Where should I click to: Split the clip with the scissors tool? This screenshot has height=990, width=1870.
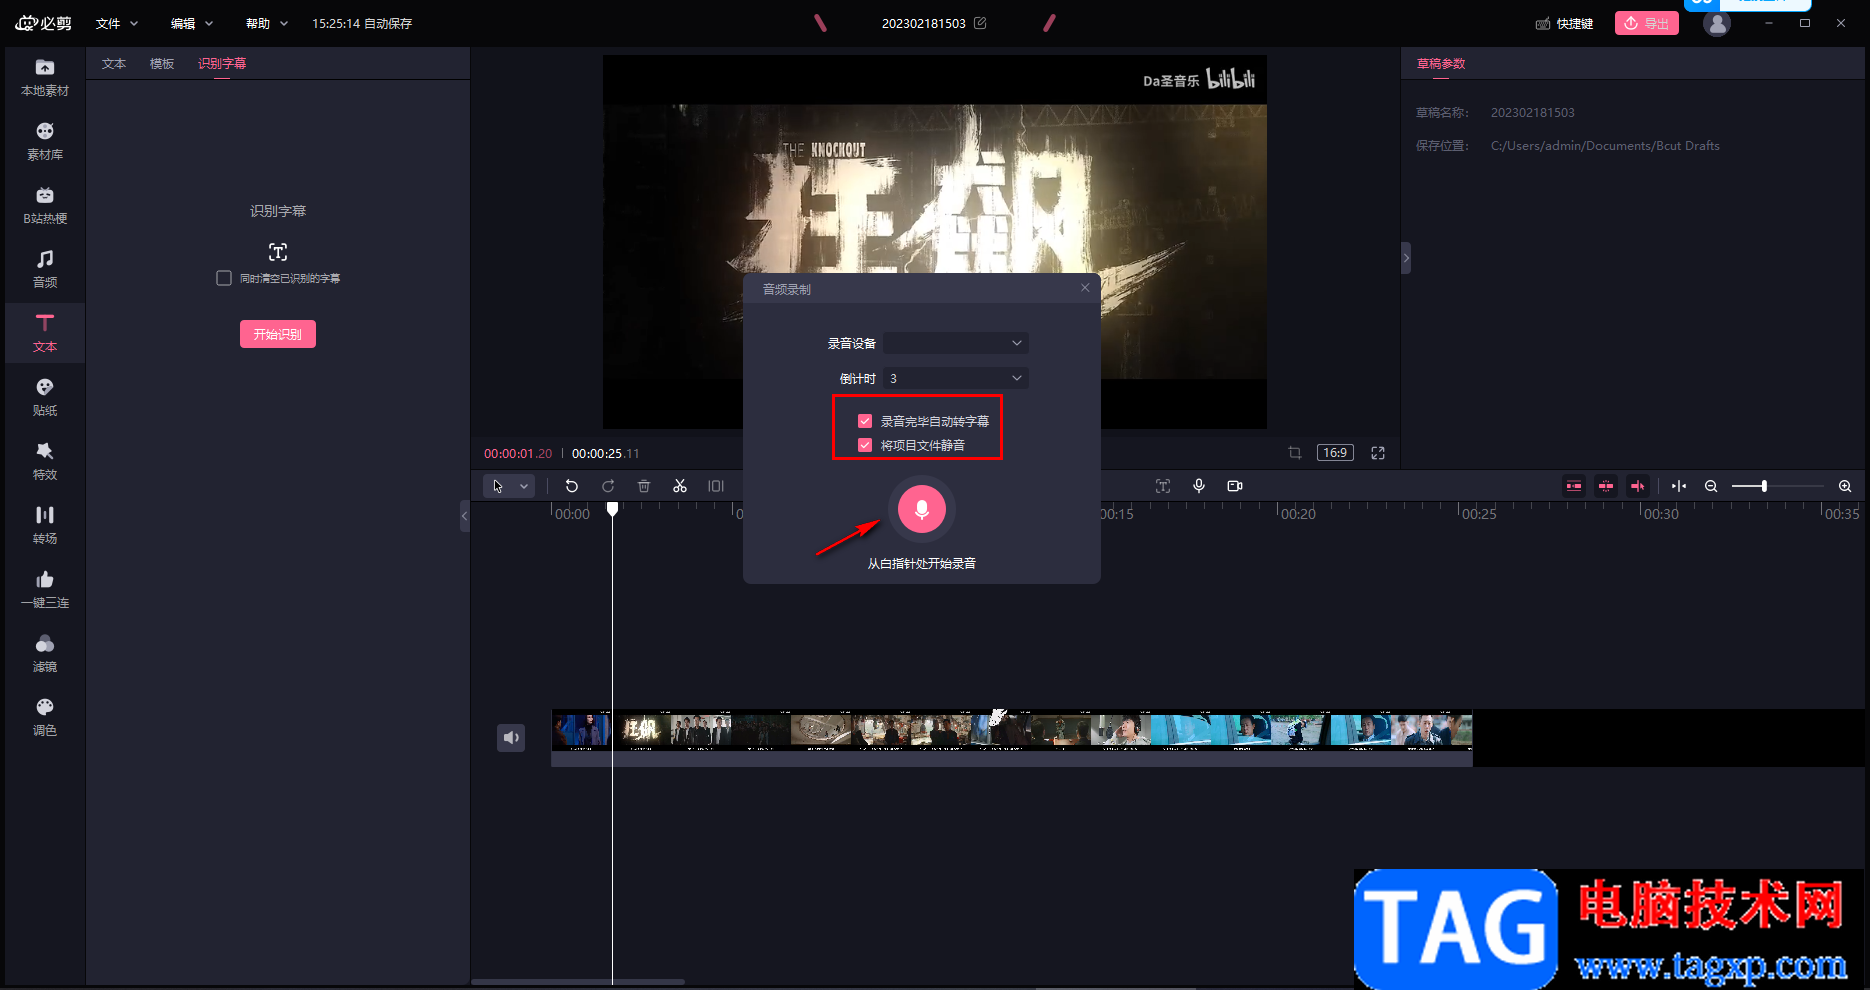[x=680, y=486]
